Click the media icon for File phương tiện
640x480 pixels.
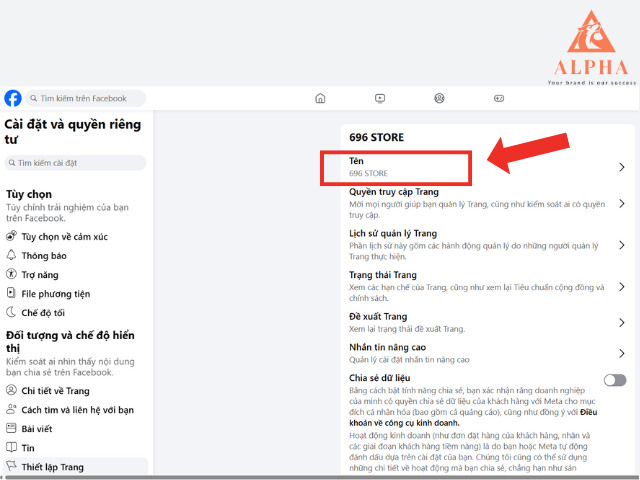coord(11,293)
